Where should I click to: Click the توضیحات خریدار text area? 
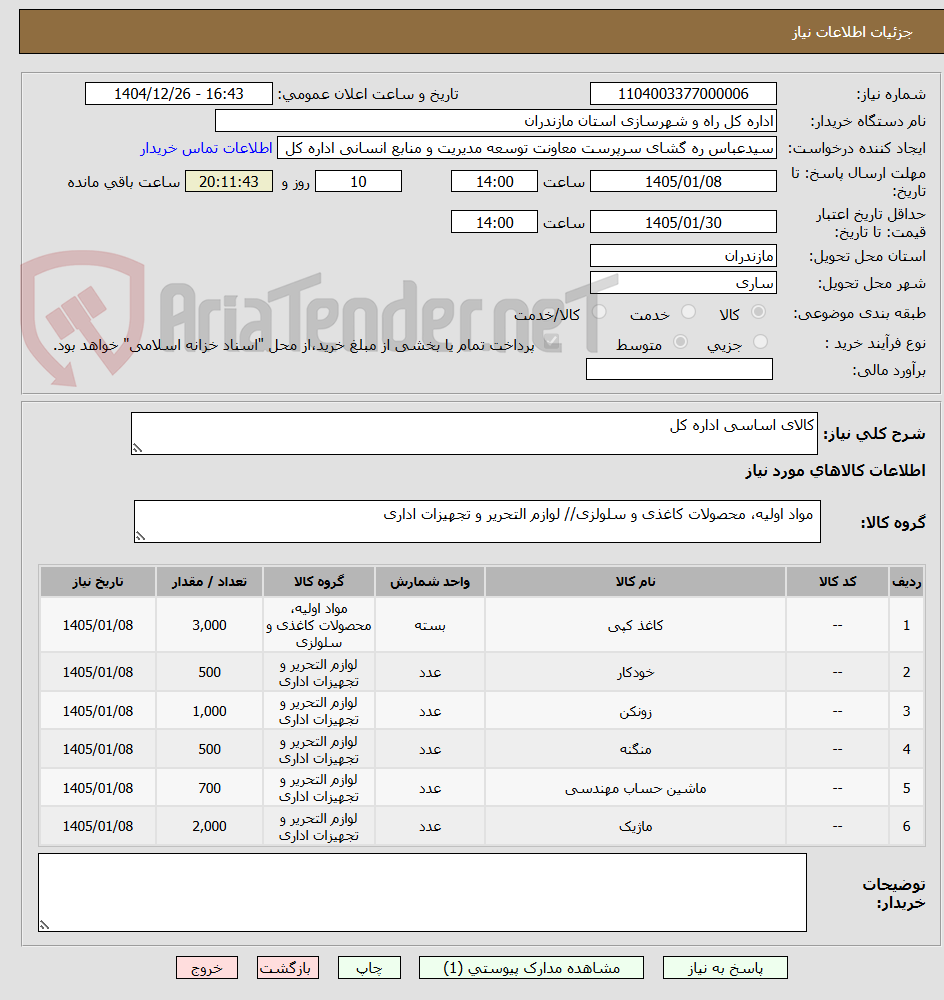click(x=422, y=892)
